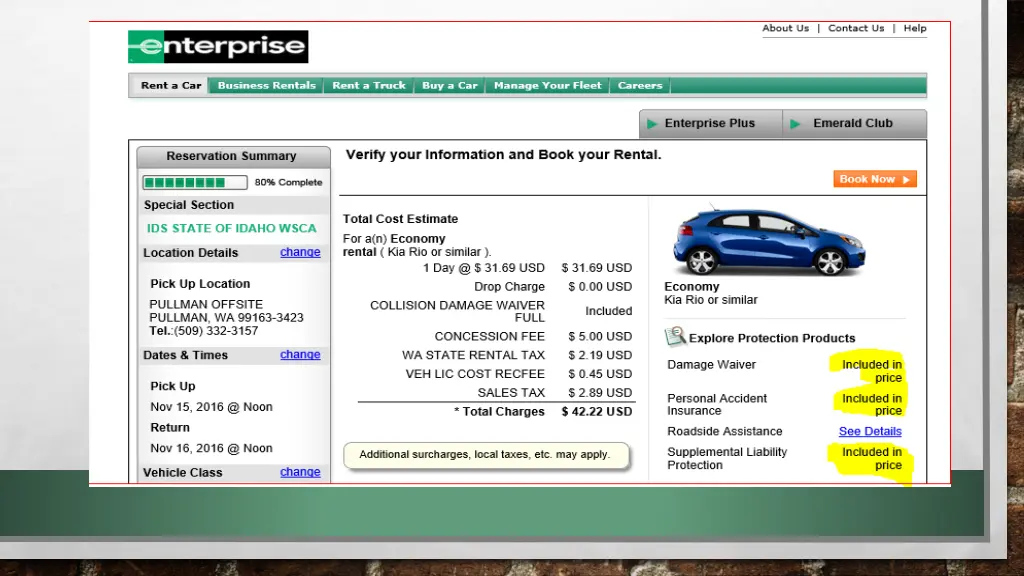This screenshot has height=576, width=1024.
Task: Switch to Rent a Truck tab
Action: [x=369, y=86]
